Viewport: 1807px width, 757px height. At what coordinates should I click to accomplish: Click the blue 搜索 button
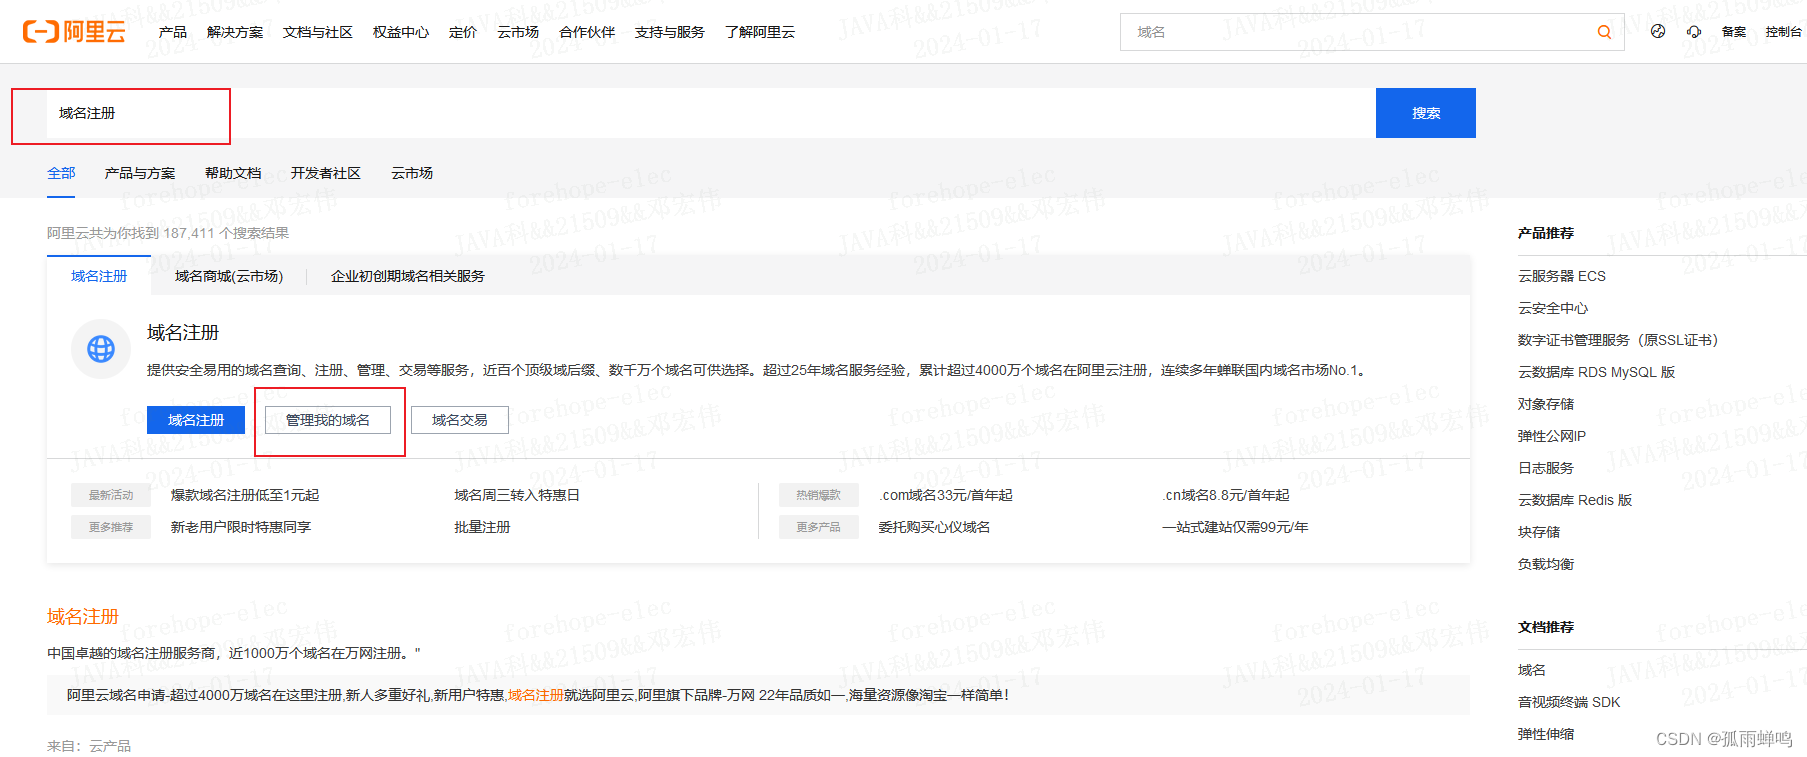[x=1426, y=113]
